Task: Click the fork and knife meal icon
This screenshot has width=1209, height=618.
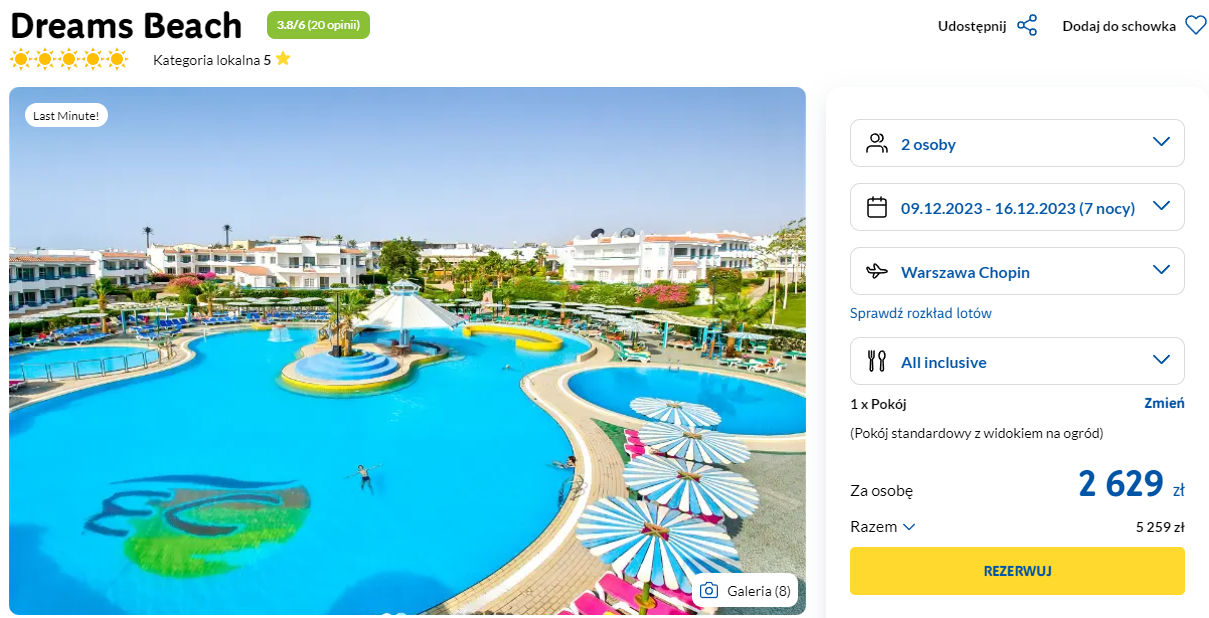Action: pyautogui.click(x=877, y=362)
